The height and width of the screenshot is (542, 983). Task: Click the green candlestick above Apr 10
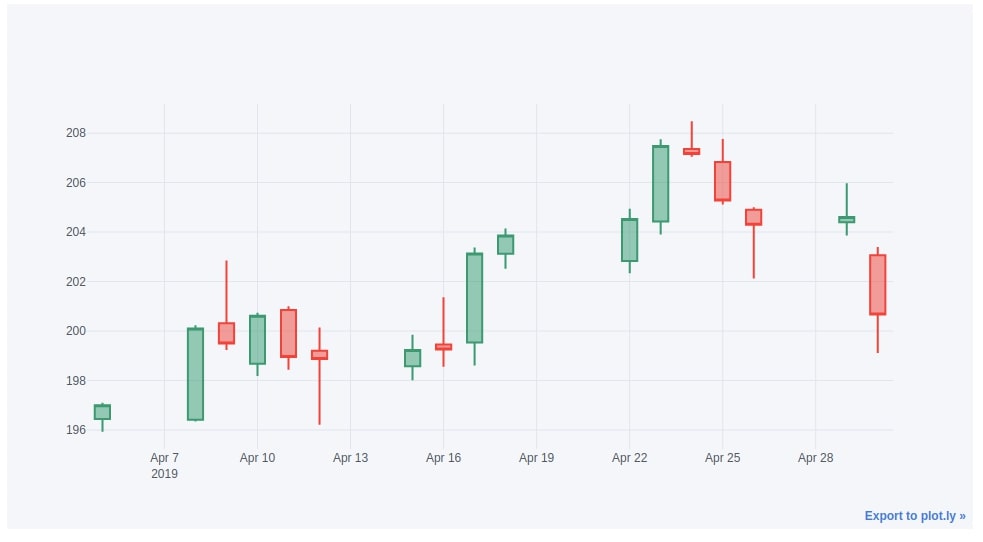[x=257, y=339]
